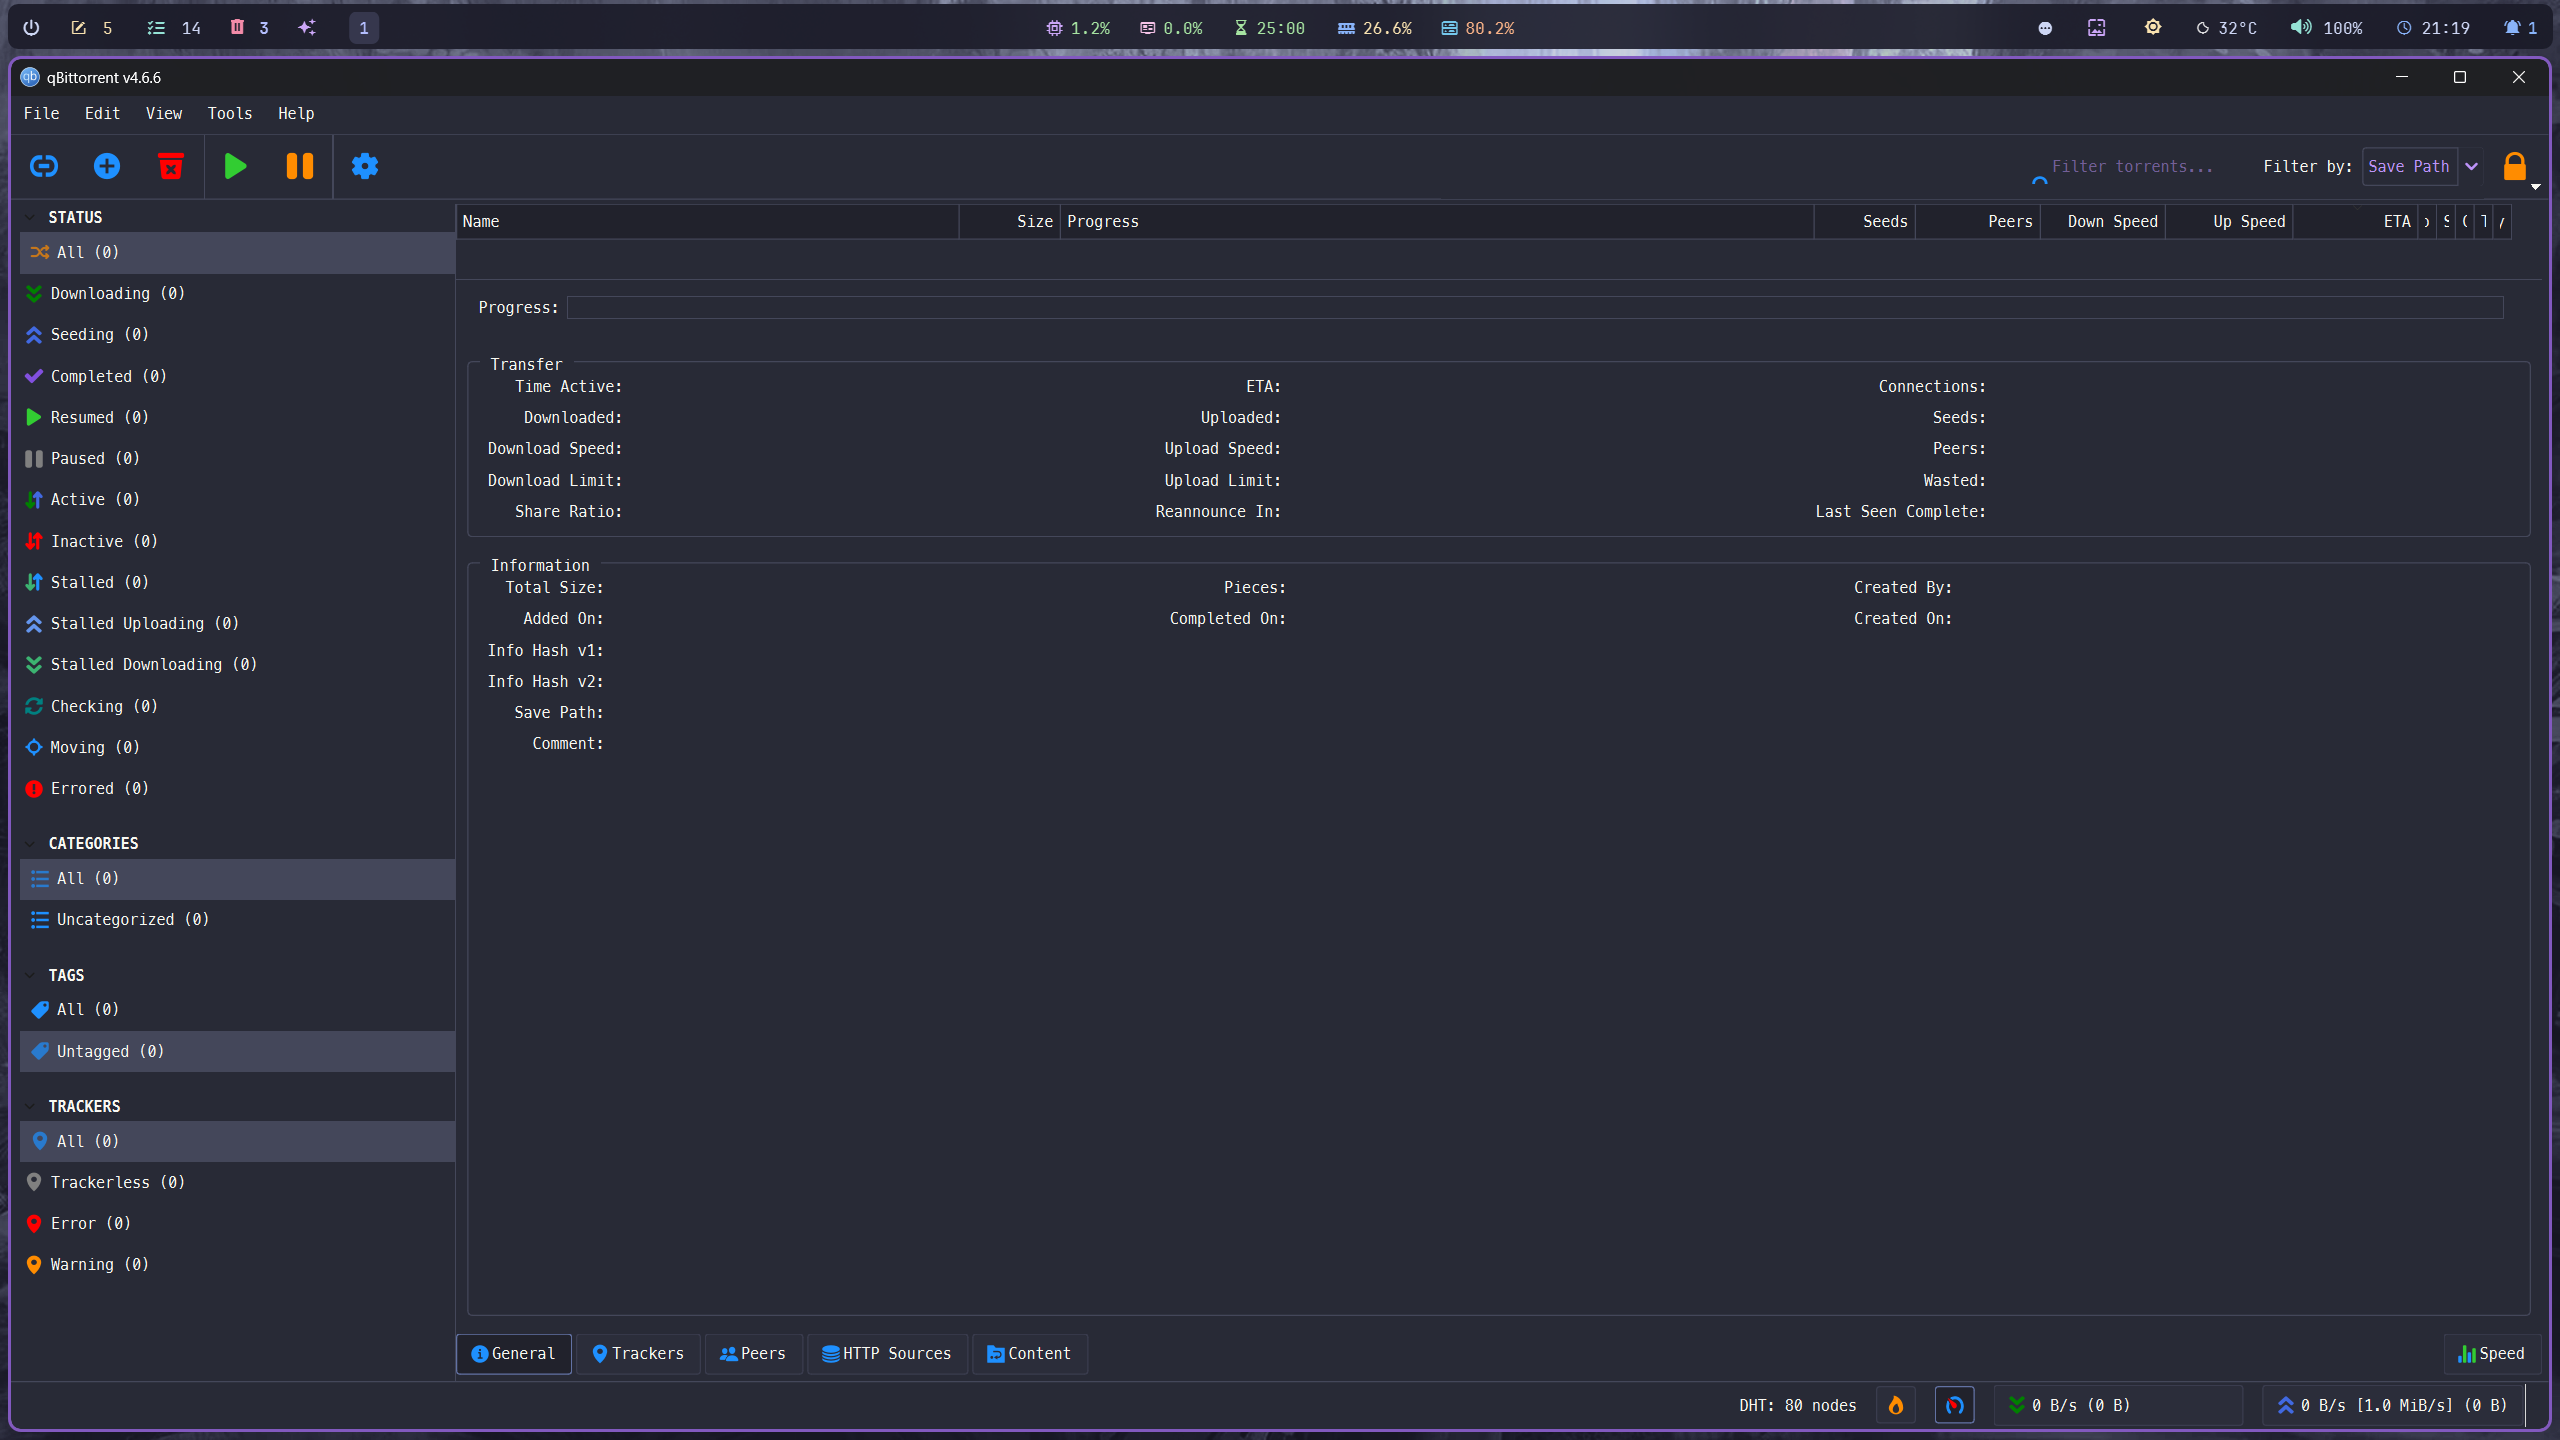Open Options via the blue gear icon

tap(365, 166)
